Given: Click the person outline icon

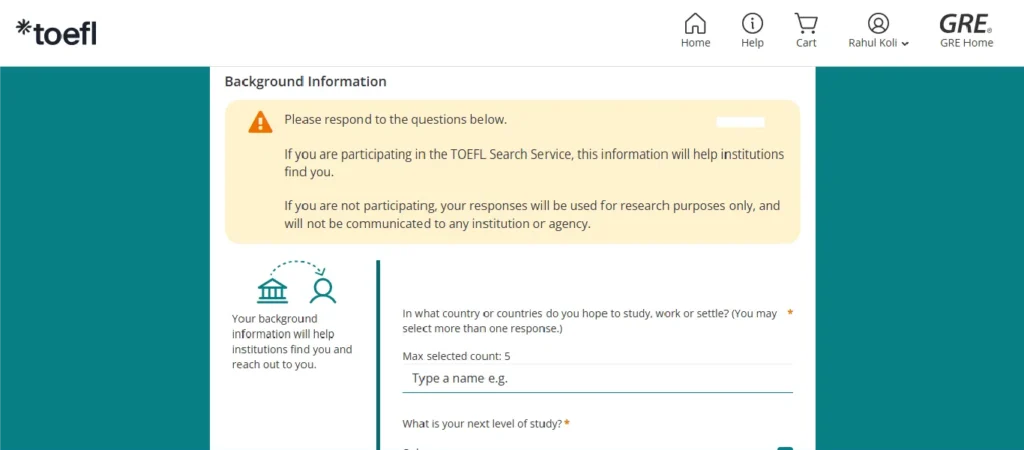Looking at the screenshot, I should (322, 290).
